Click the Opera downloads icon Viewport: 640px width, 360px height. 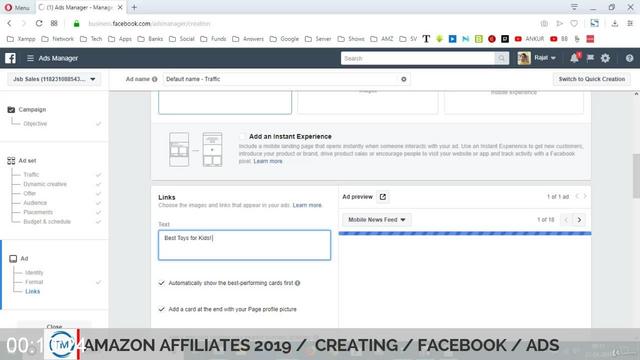click(614, 23)
